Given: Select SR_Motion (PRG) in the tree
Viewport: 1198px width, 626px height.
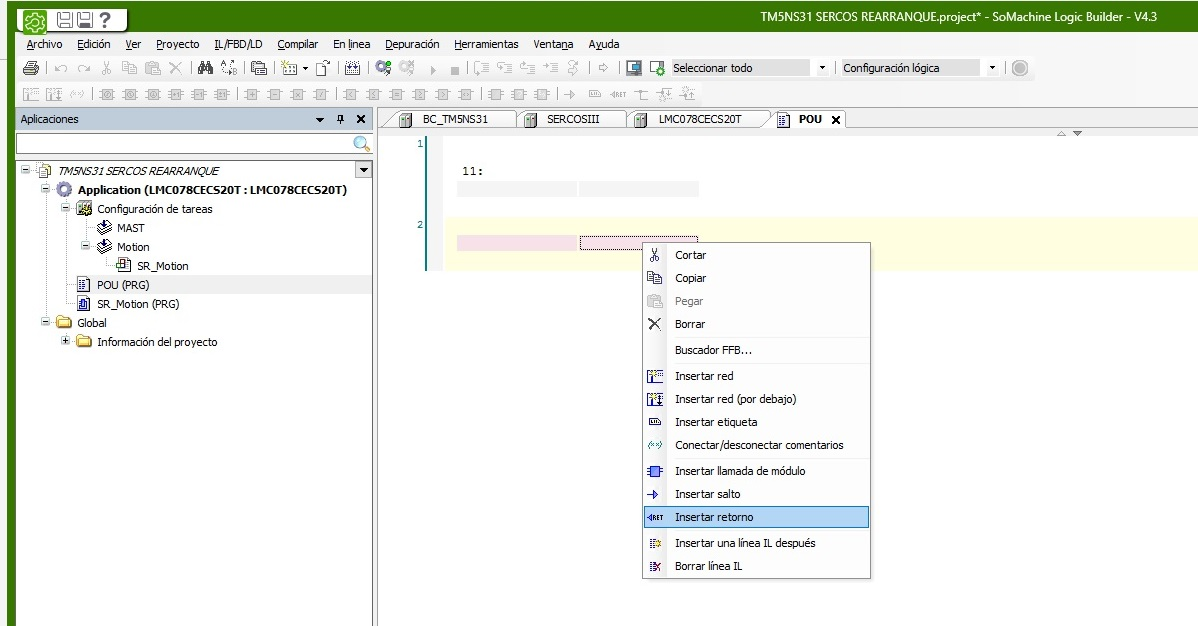Looking at the screenshot, I should (138, 303).
